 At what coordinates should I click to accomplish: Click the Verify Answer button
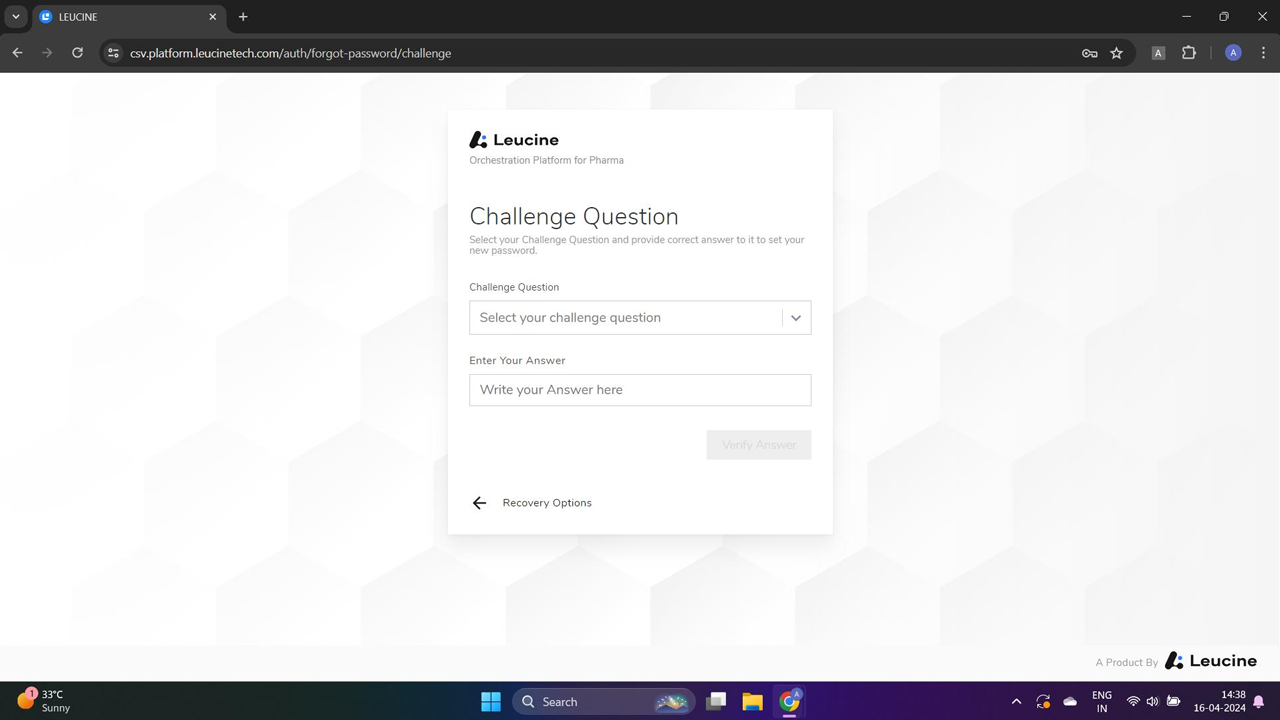pos(758,444)
